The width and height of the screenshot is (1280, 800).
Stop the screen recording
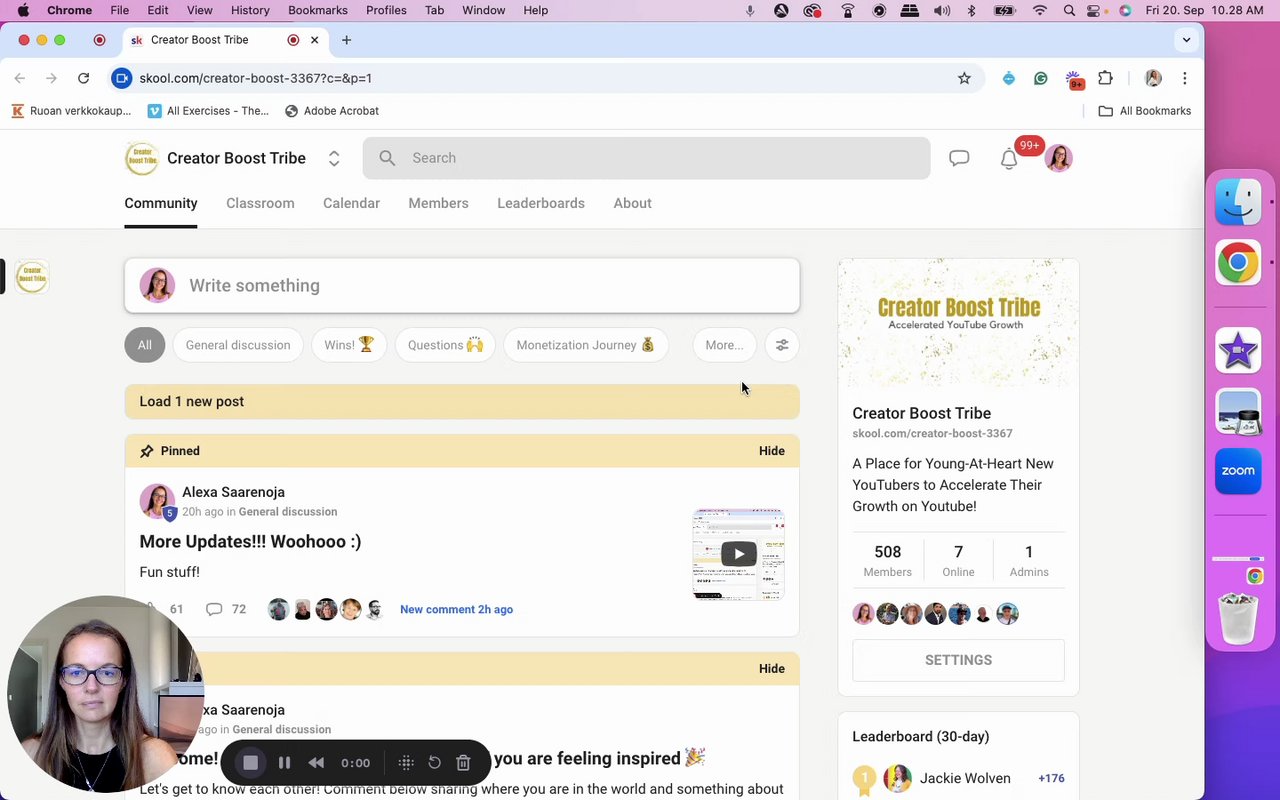pyautogui.click(x=251, y=763)
